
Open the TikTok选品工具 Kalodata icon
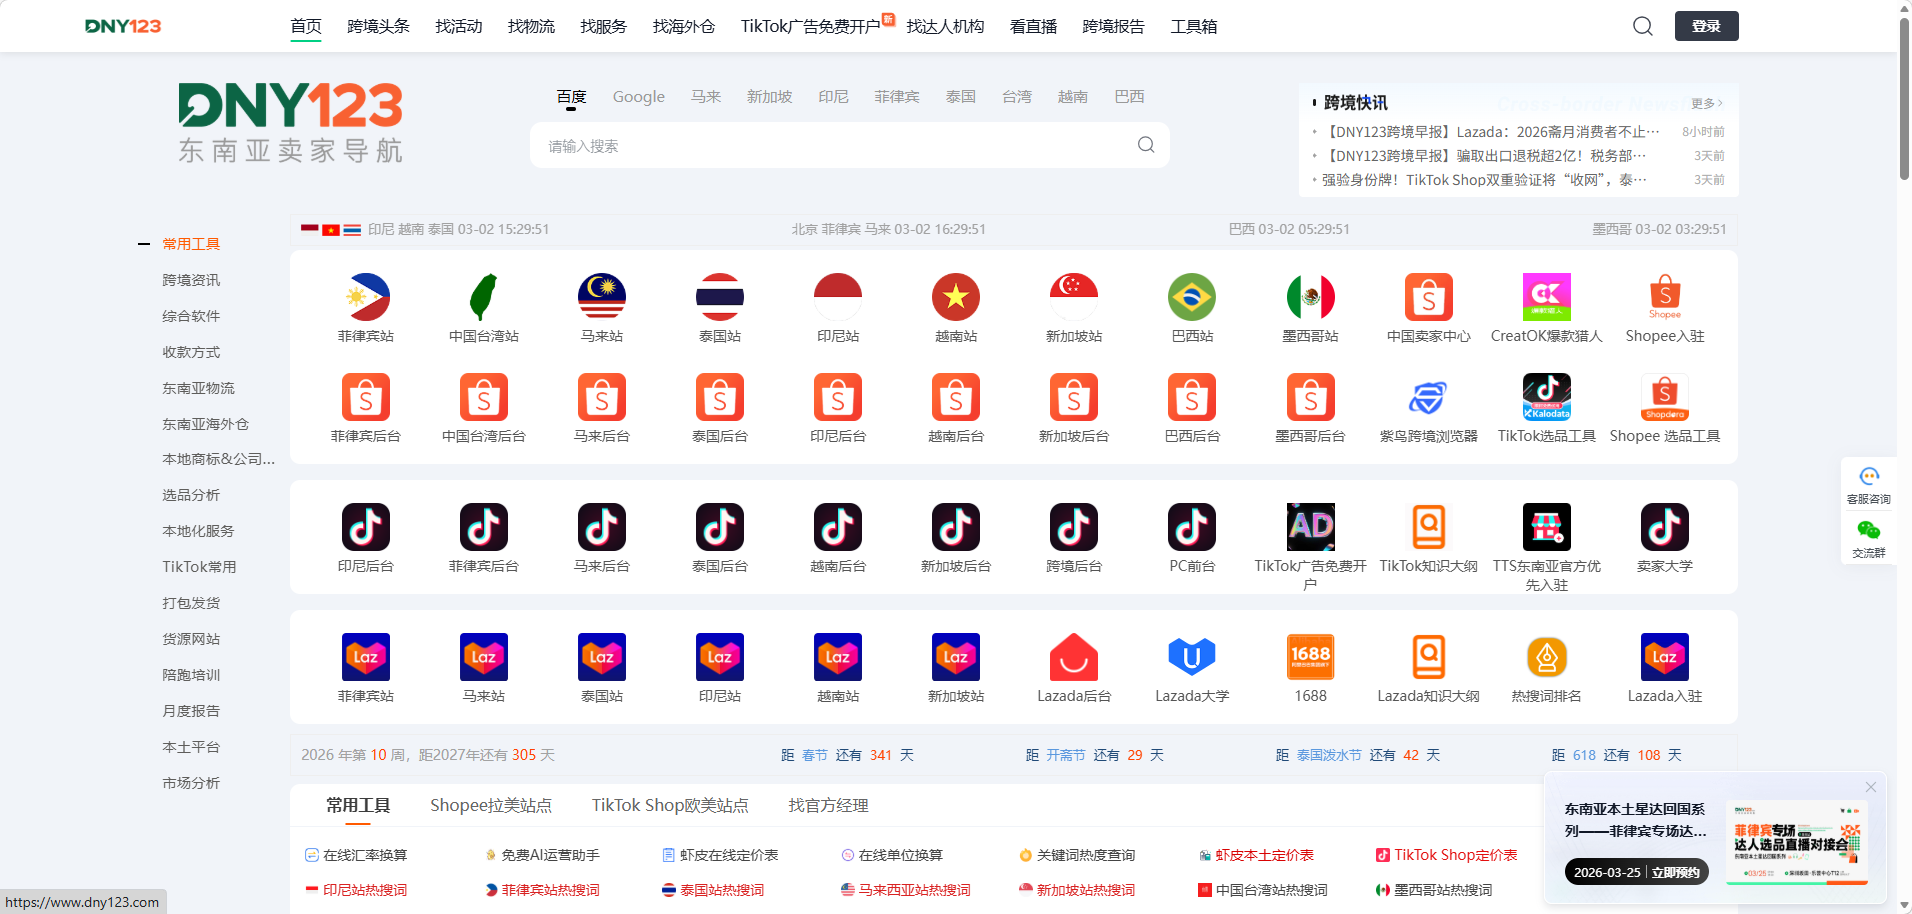(x=1547, y=397)
